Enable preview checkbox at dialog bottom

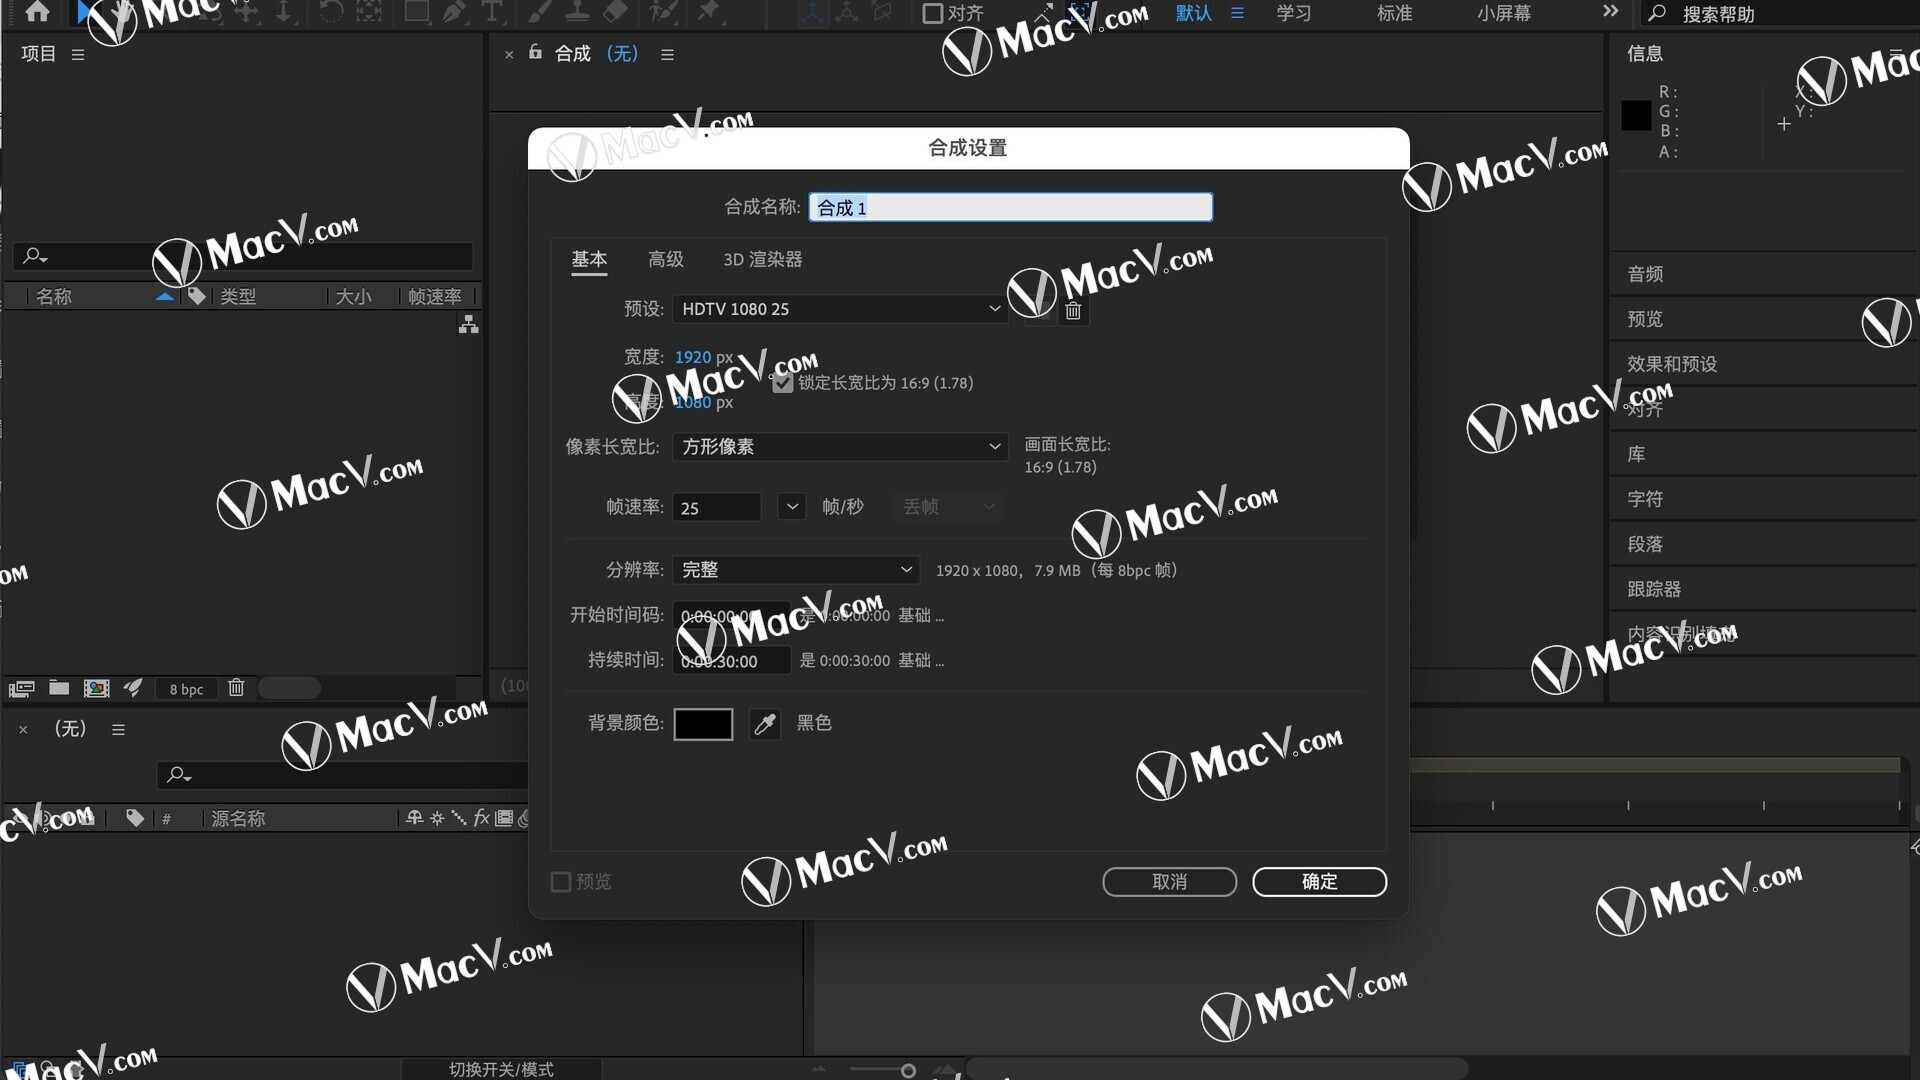[x=559, y=881]
